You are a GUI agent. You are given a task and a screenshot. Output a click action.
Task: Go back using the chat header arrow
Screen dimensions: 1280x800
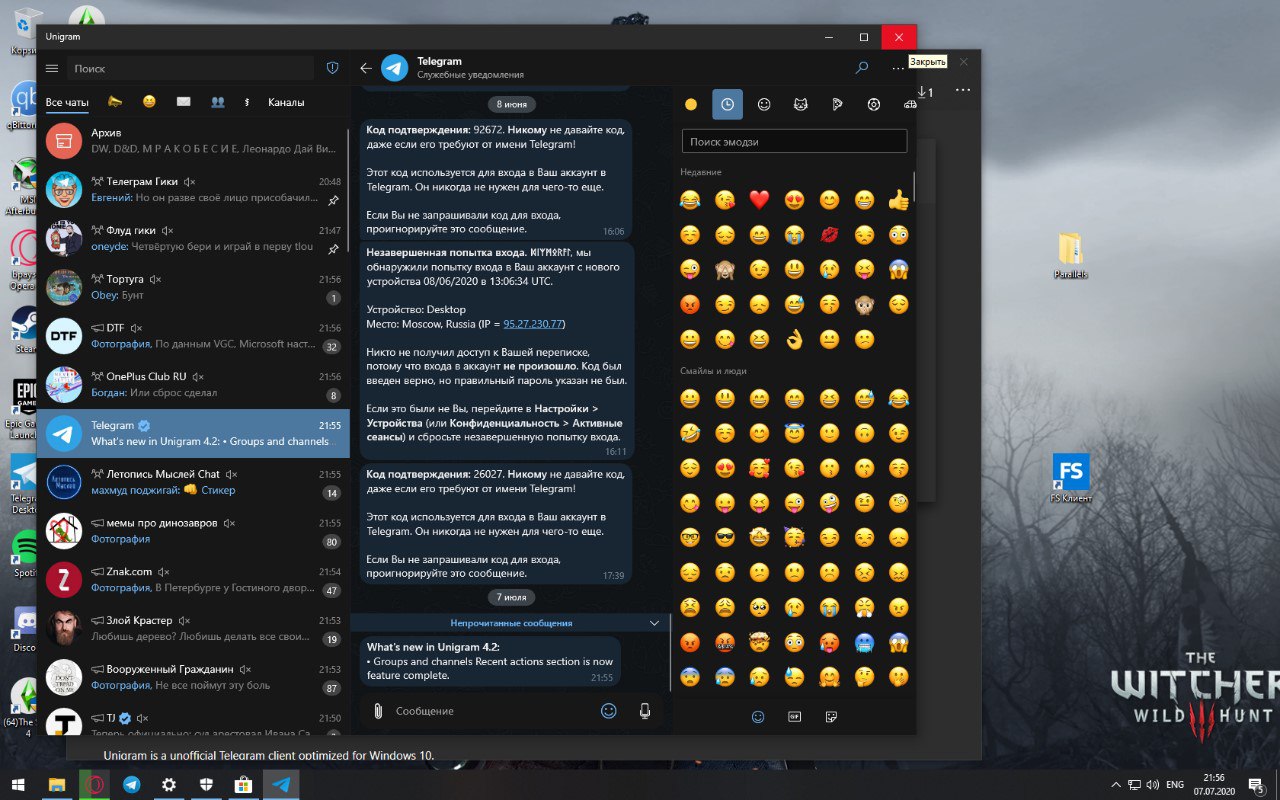(366, 68)
